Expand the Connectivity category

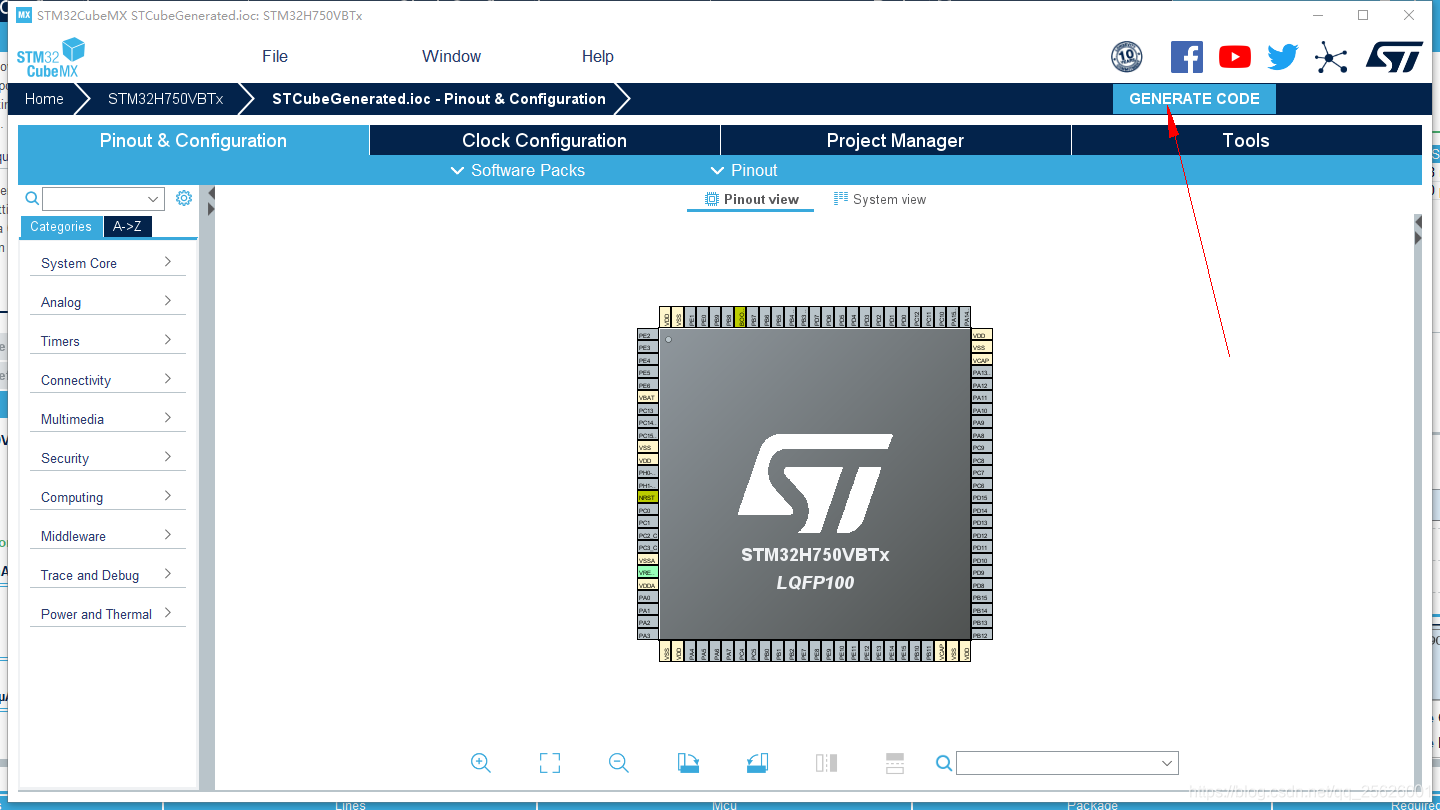[108, 380]
